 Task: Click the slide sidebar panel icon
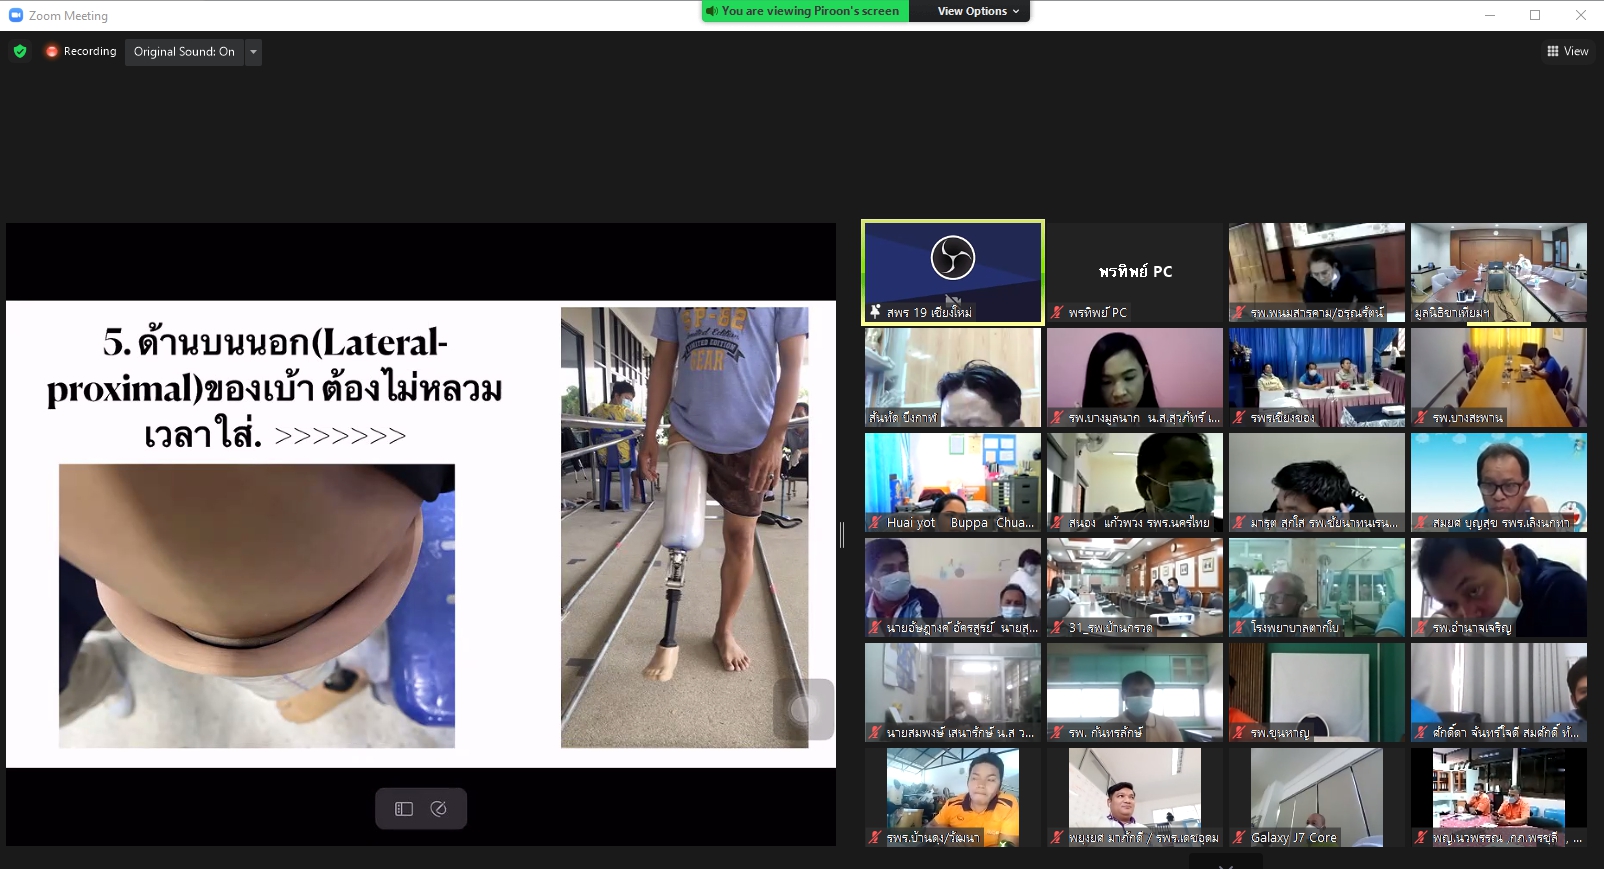coord(404,809)
